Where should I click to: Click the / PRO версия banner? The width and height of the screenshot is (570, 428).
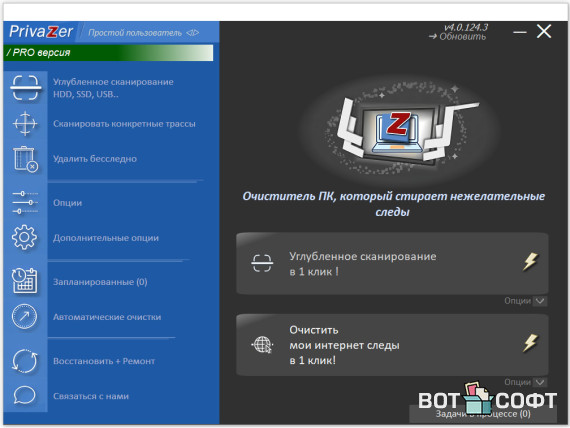108,53
